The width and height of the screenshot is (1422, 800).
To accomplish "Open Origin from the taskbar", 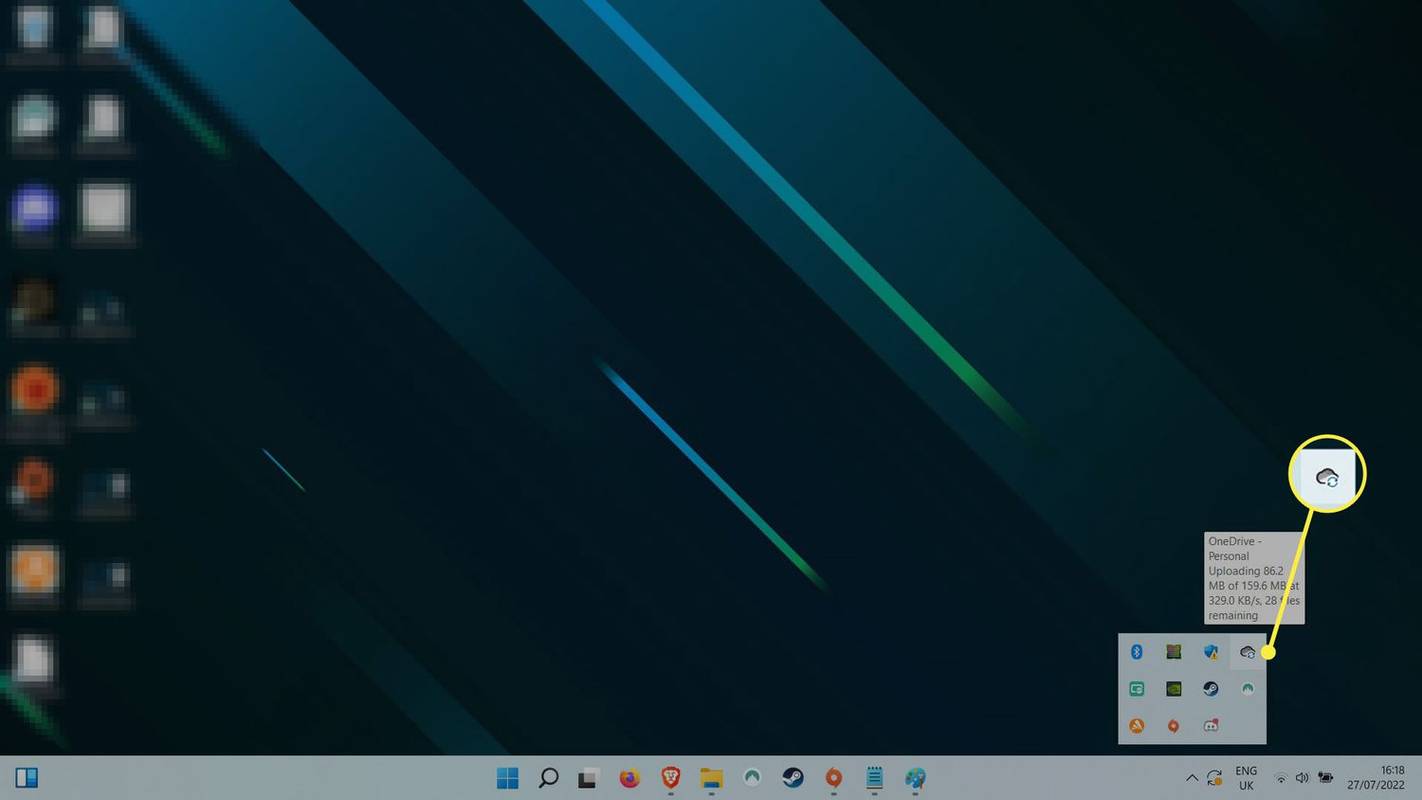I will [x=834, y=778].
